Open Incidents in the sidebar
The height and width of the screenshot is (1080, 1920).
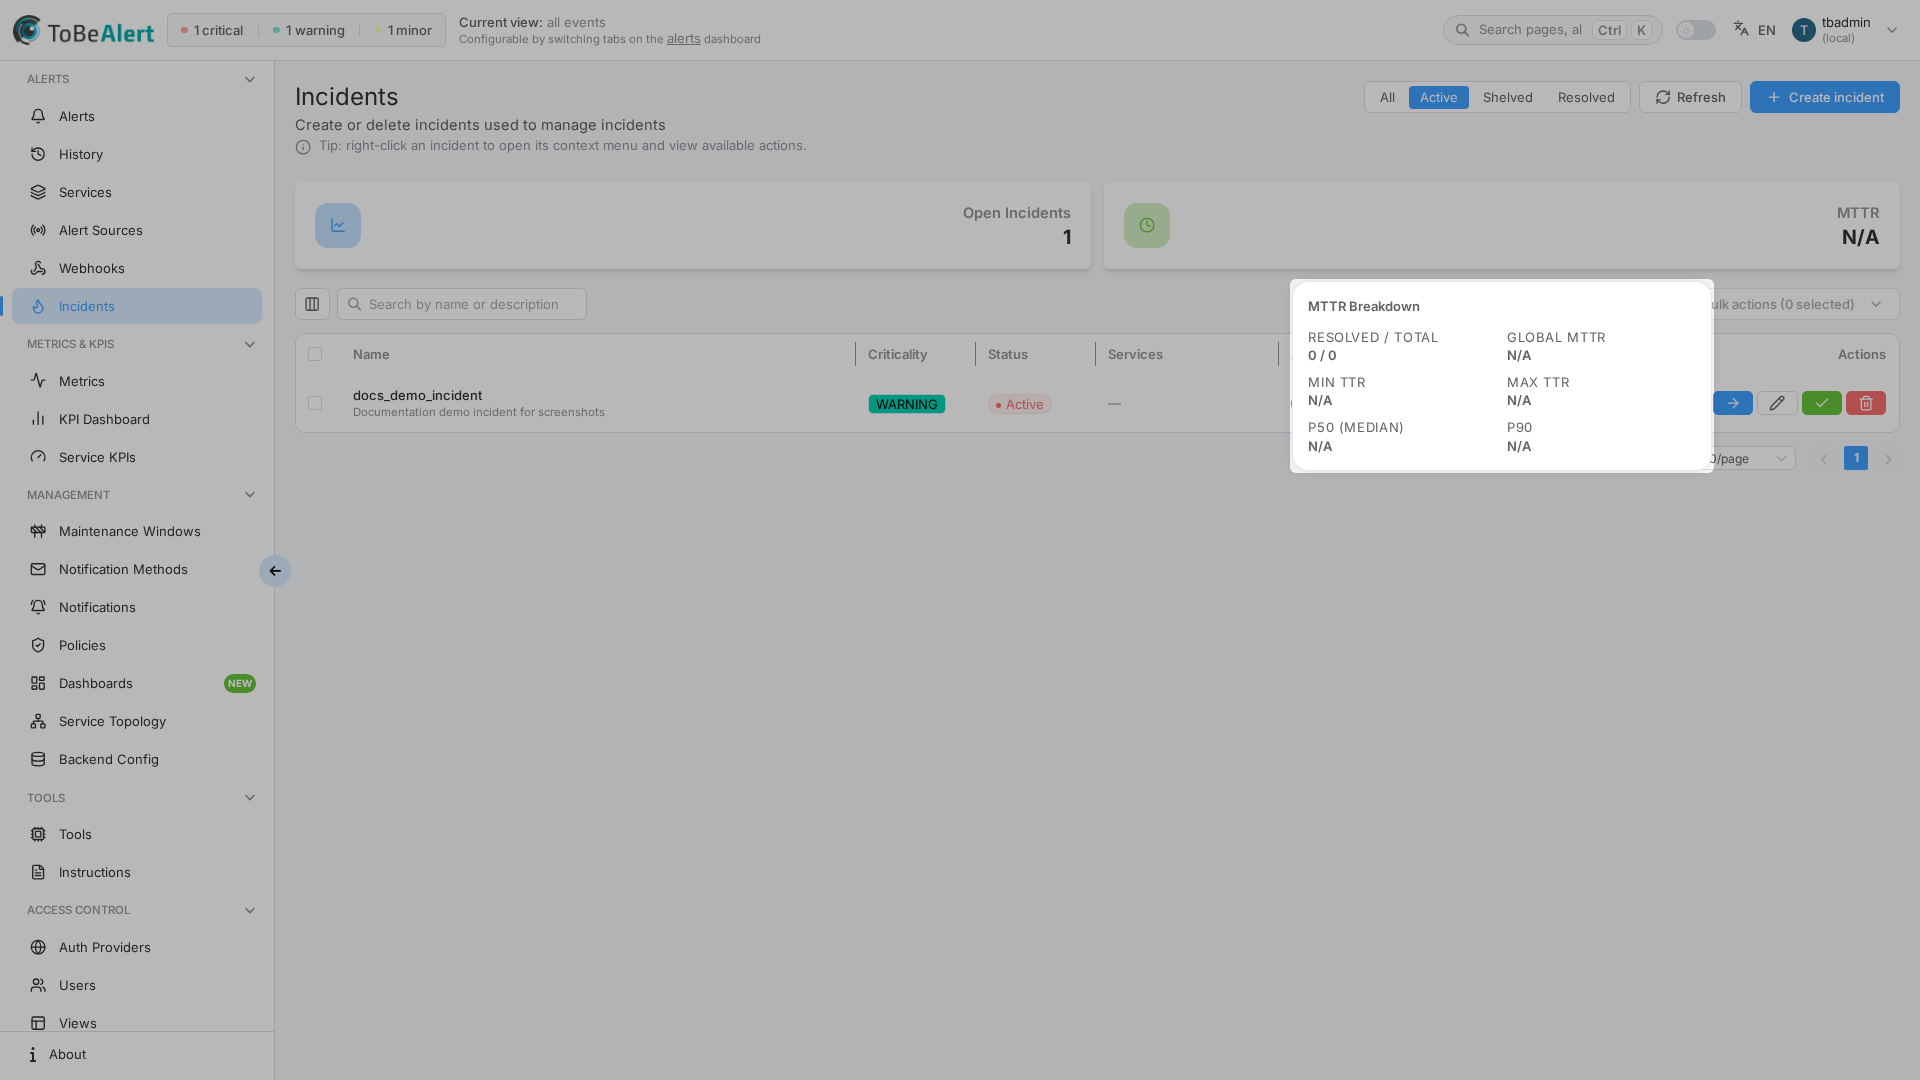point(137,306)
